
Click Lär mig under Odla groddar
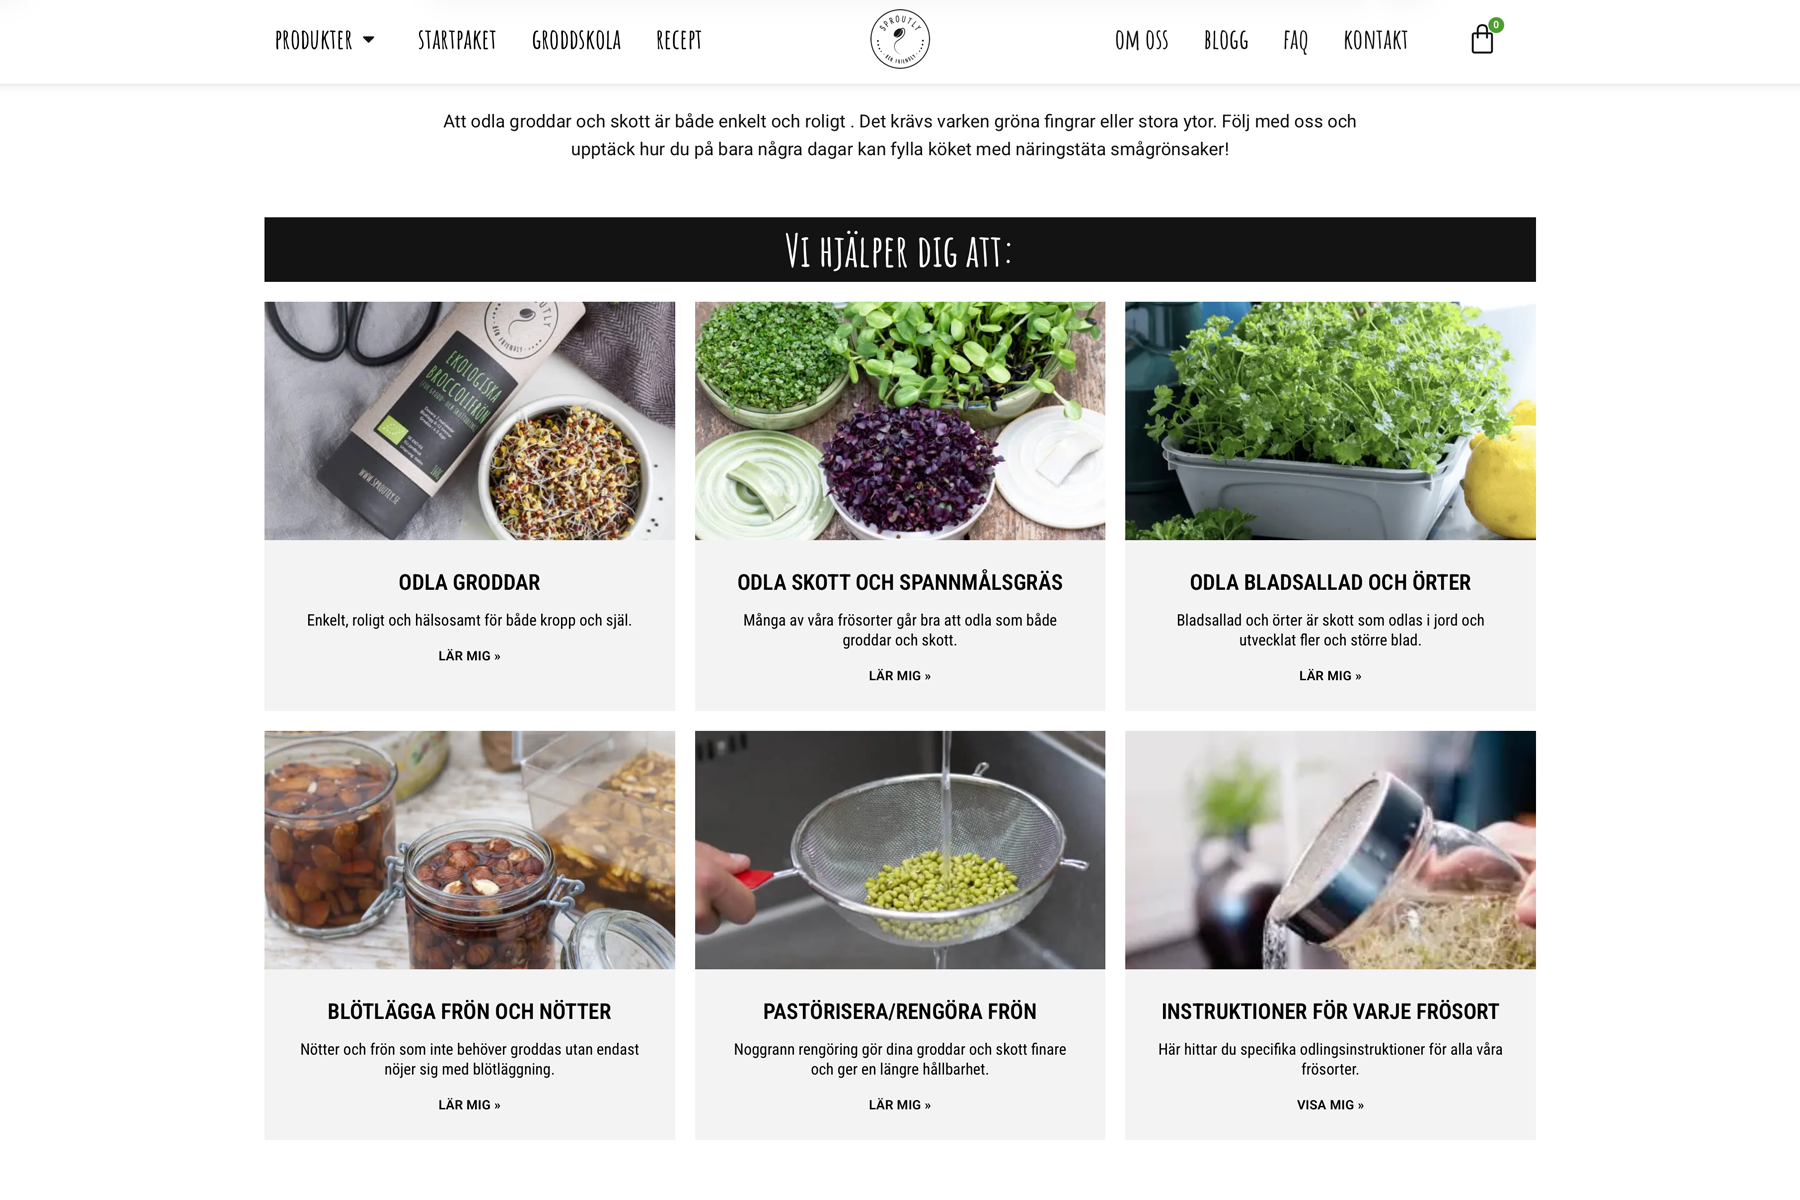(x=469, y=656)
